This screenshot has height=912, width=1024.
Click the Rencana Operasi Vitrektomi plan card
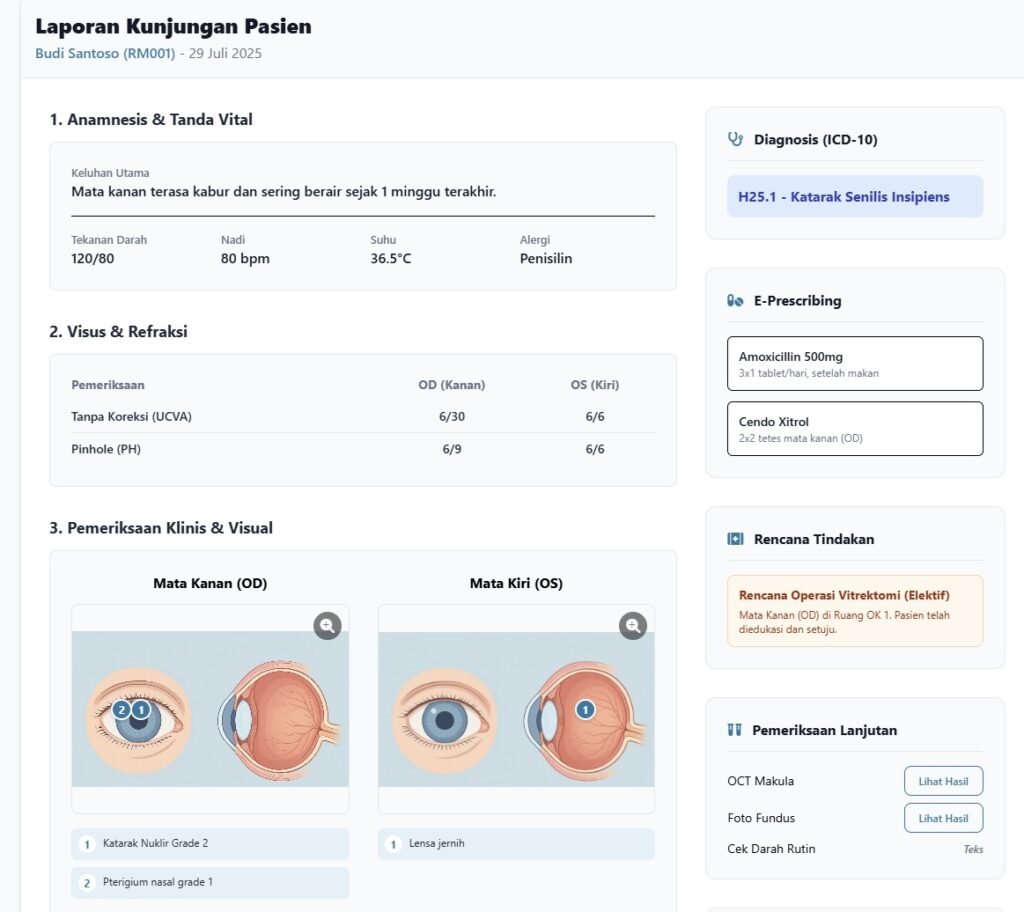[855, 610]
